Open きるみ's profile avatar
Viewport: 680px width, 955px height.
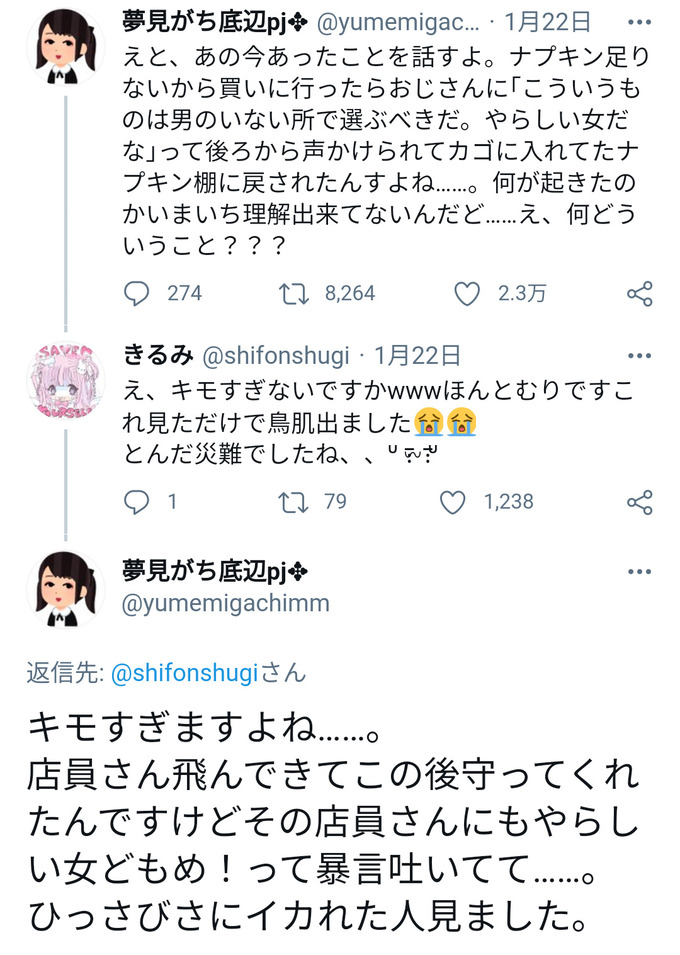(65, 380)
